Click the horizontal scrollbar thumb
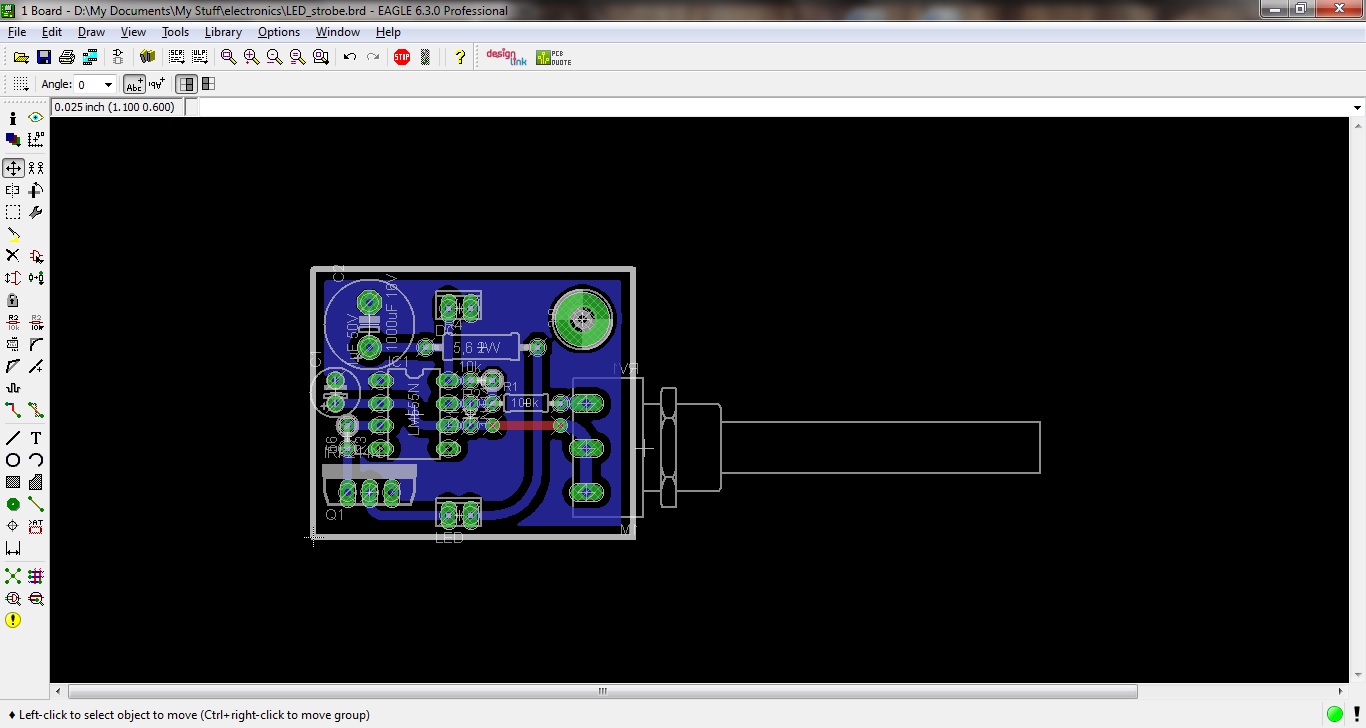 pos(602,691)
